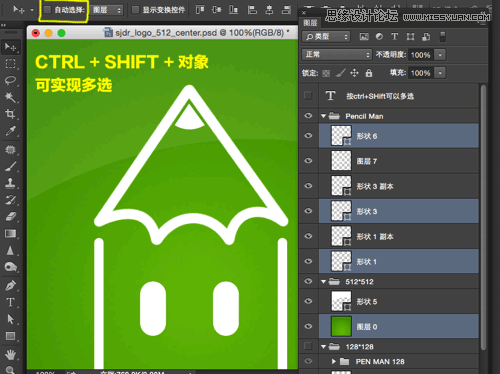Open the auto-select 图层 dropdown

107,10
